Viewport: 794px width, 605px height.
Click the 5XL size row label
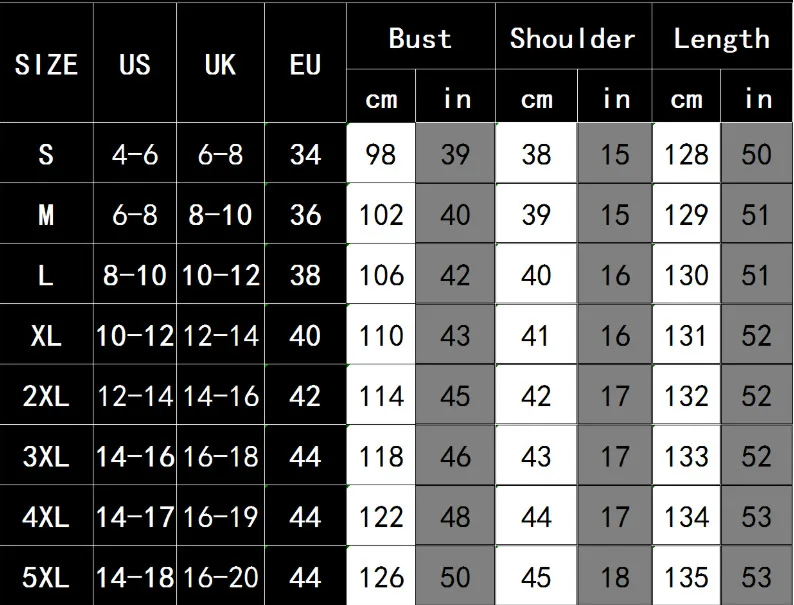coord(46,577)
